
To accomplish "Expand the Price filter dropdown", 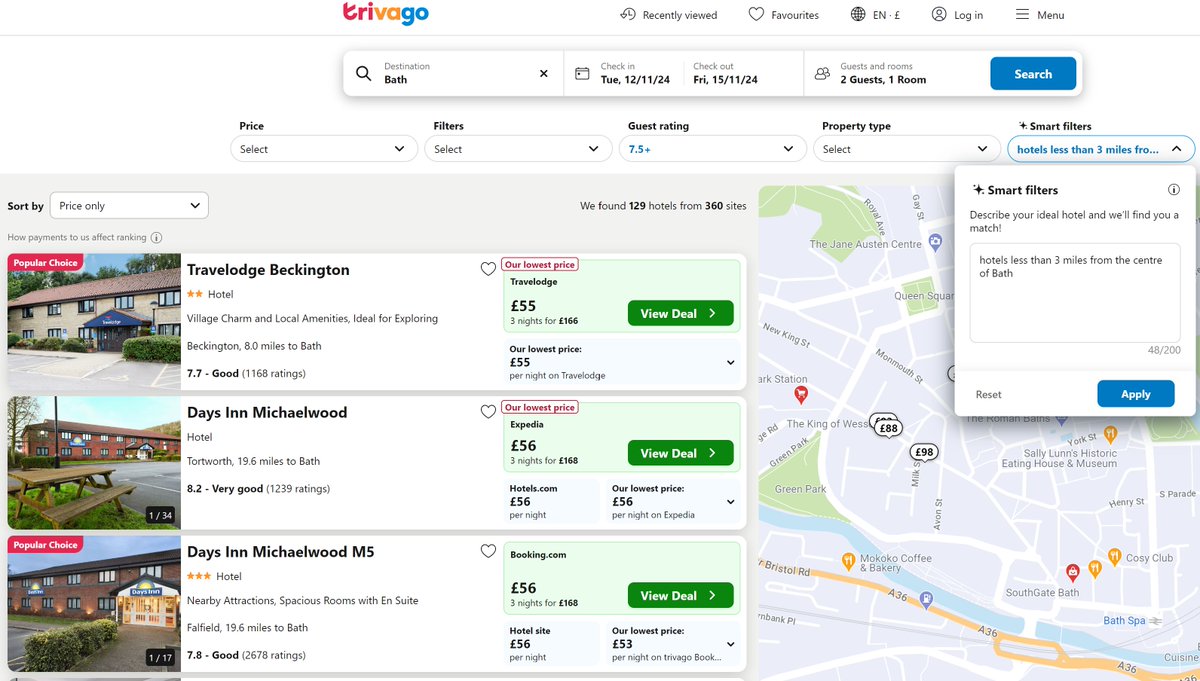I will 324,149.
